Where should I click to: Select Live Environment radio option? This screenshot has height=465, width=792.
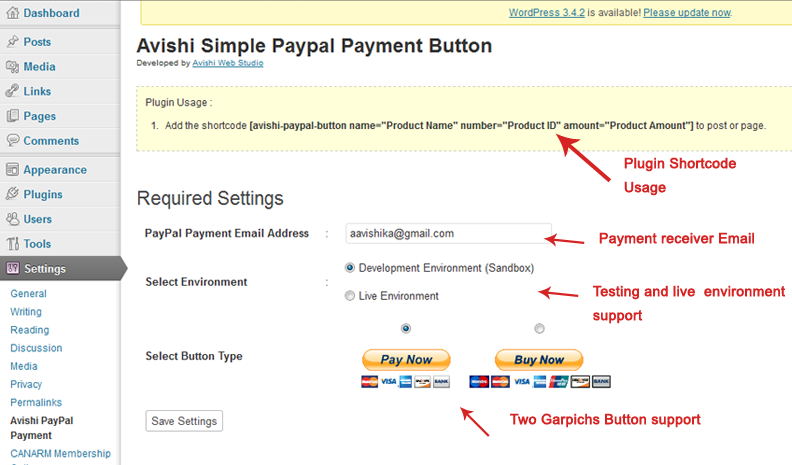pyautogui.click(x=350, y=296)
